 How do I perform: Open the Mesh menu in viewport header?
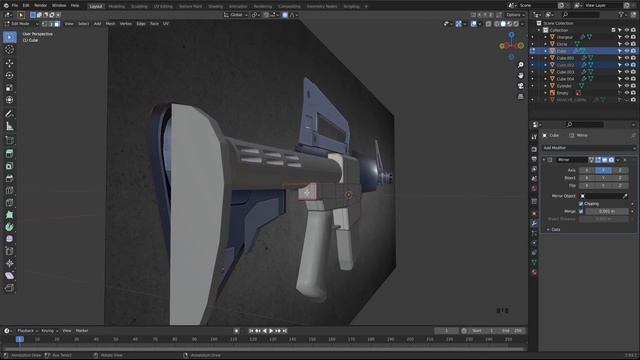pyautogui.click(x=111, y=24)
